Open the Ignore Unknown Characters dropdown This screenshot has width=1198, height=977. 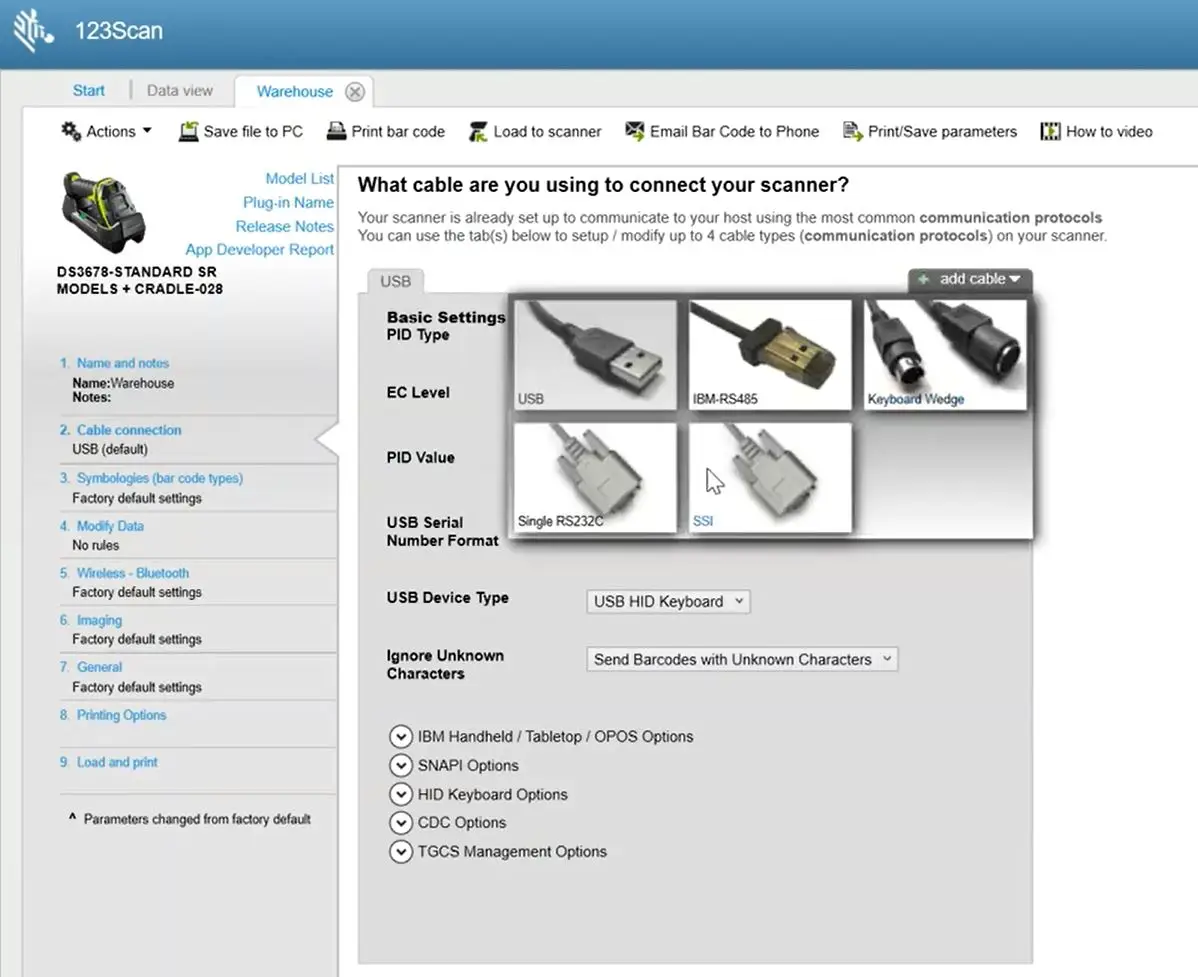[742, 659]
